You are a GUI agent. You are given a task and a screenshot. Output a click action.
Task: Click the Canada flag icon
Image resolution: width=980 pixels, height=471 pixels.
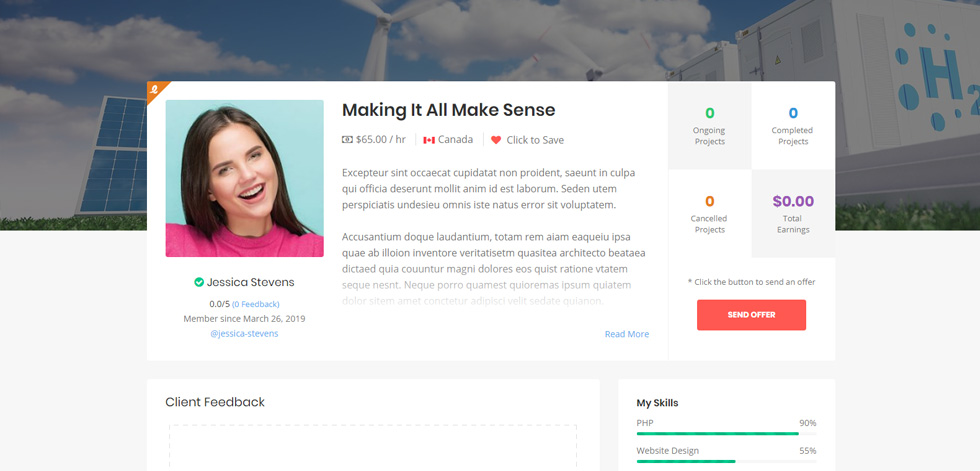click(x=429, y=140)
